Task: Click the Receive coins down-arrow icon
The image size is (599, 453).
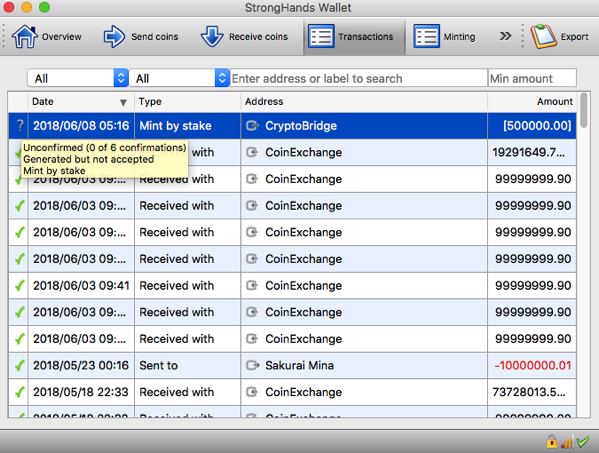Action: coord(212,37)
